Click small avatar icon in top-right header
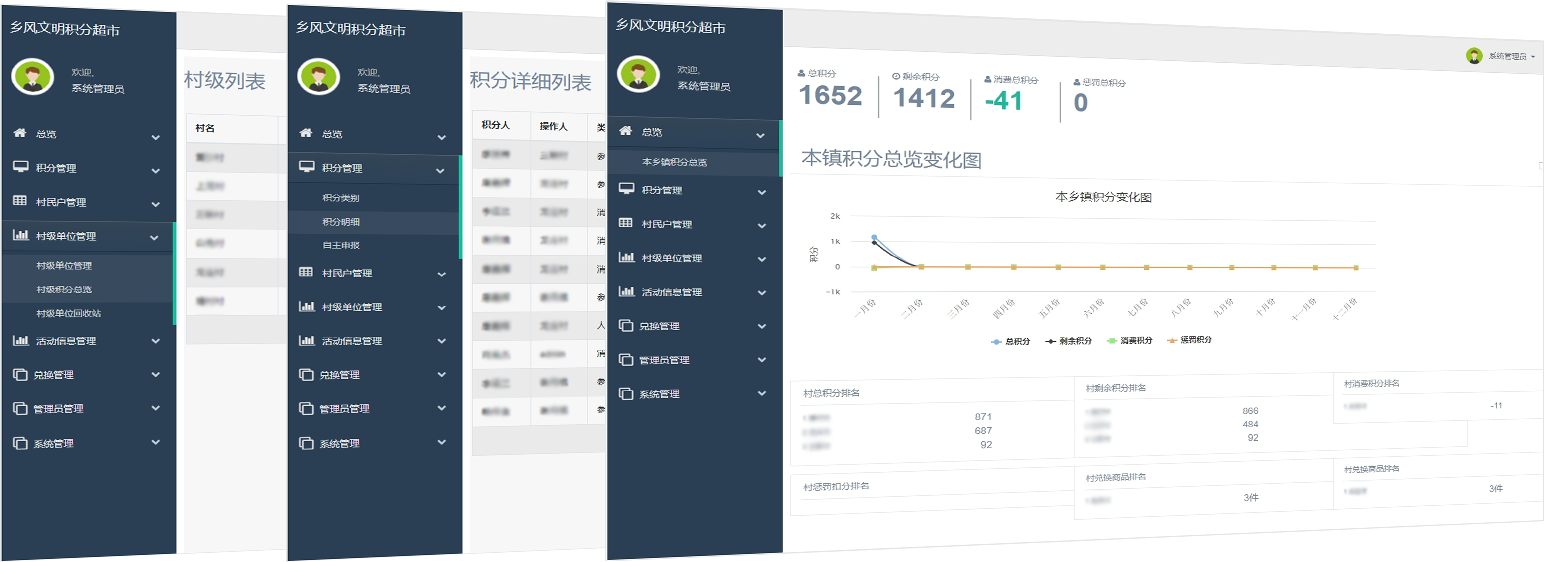1544x562 pixels. pyautogui.click(x=1474, y=56)
